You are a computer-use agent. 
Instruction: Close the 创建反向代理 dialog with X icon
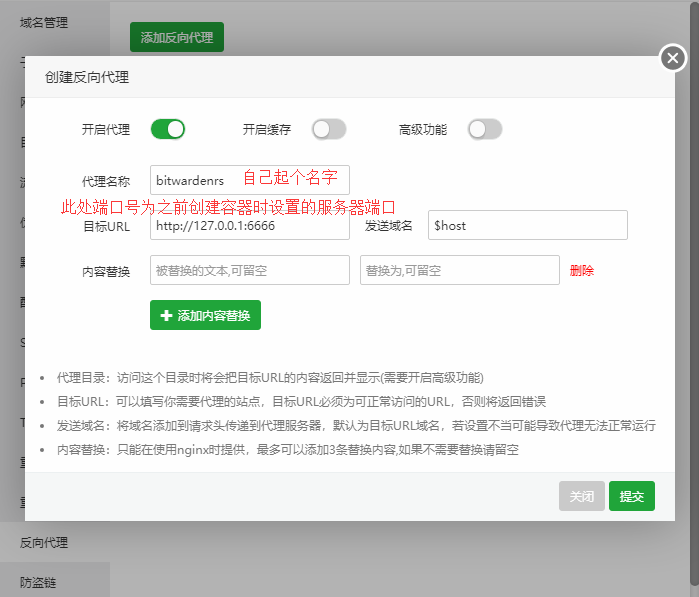click(674, 59)
